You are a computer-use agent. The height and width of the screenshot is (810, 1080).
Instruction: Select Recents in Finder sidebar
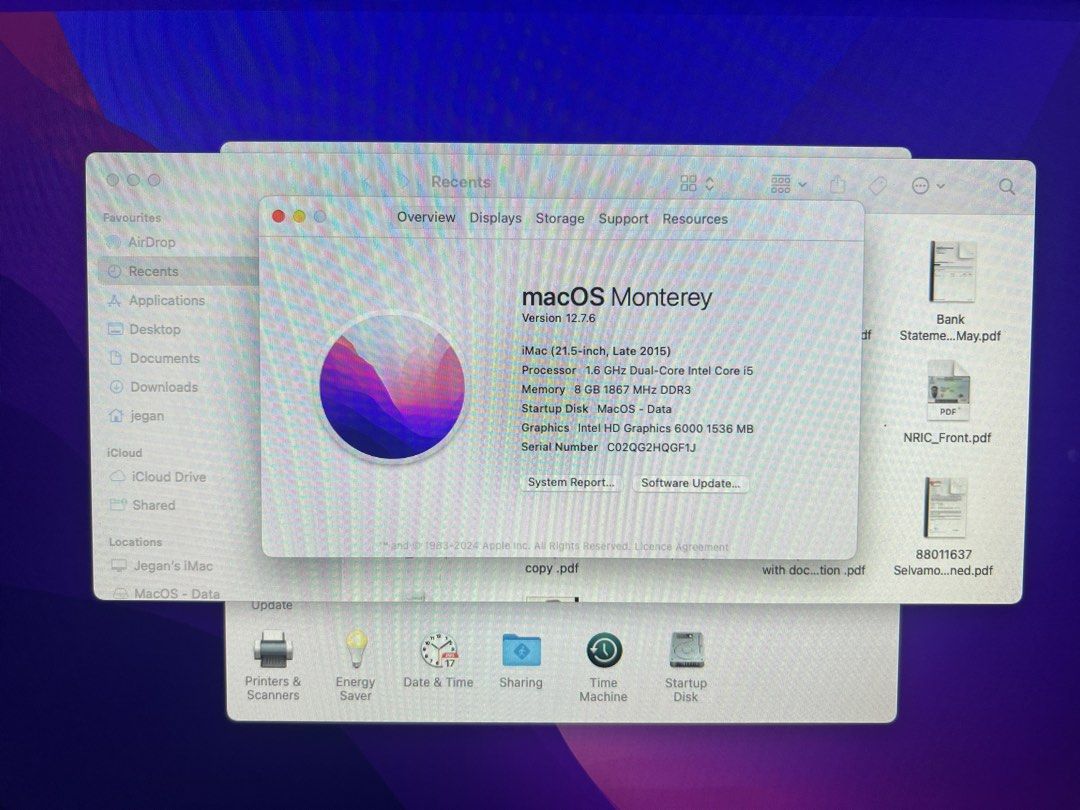tap(178, 271)
